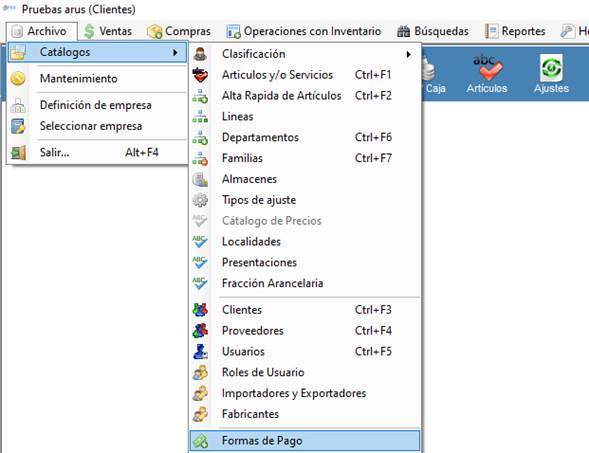Click the Tipos de ajuste gear icon
This screenshot has height=453, width=589.
pos(200,200)
